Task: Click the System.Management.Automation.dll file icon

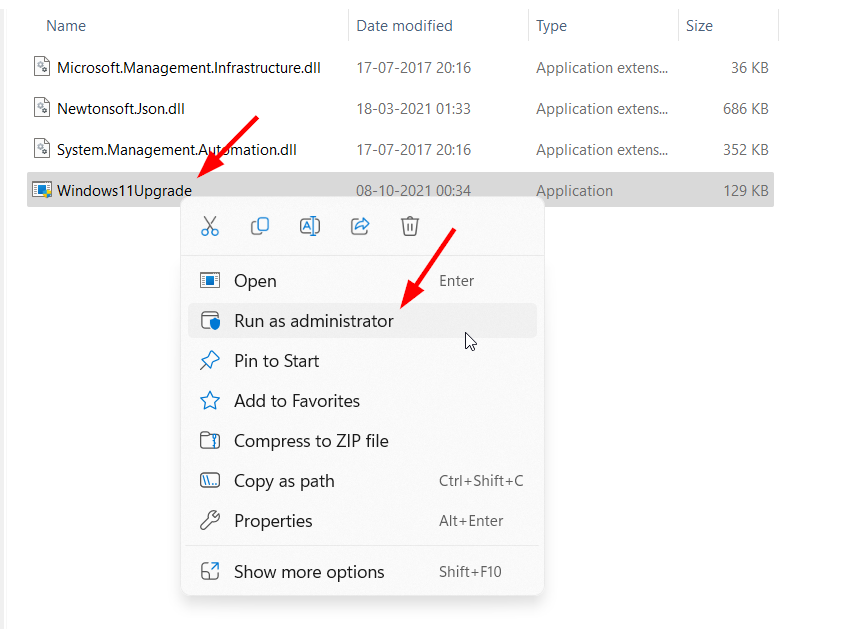Action: click(42, 149)
